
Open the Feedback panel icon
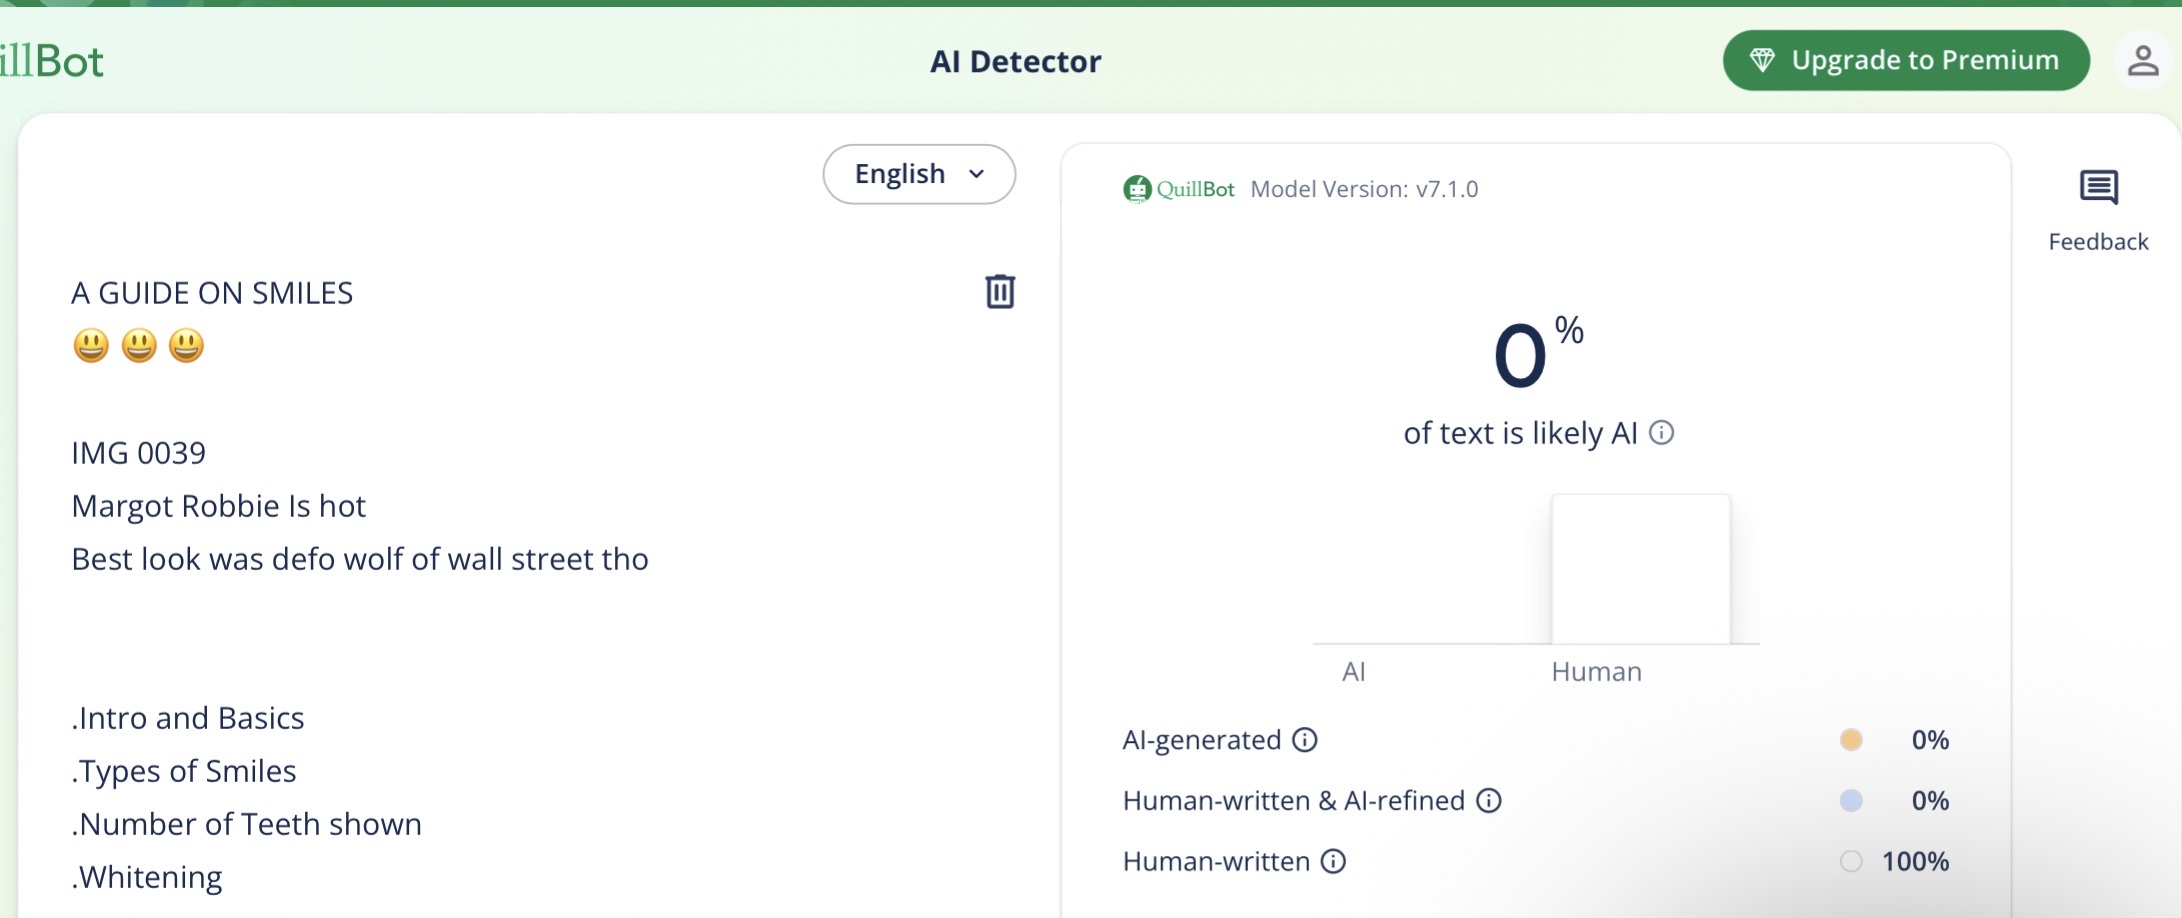[2098, 187]
